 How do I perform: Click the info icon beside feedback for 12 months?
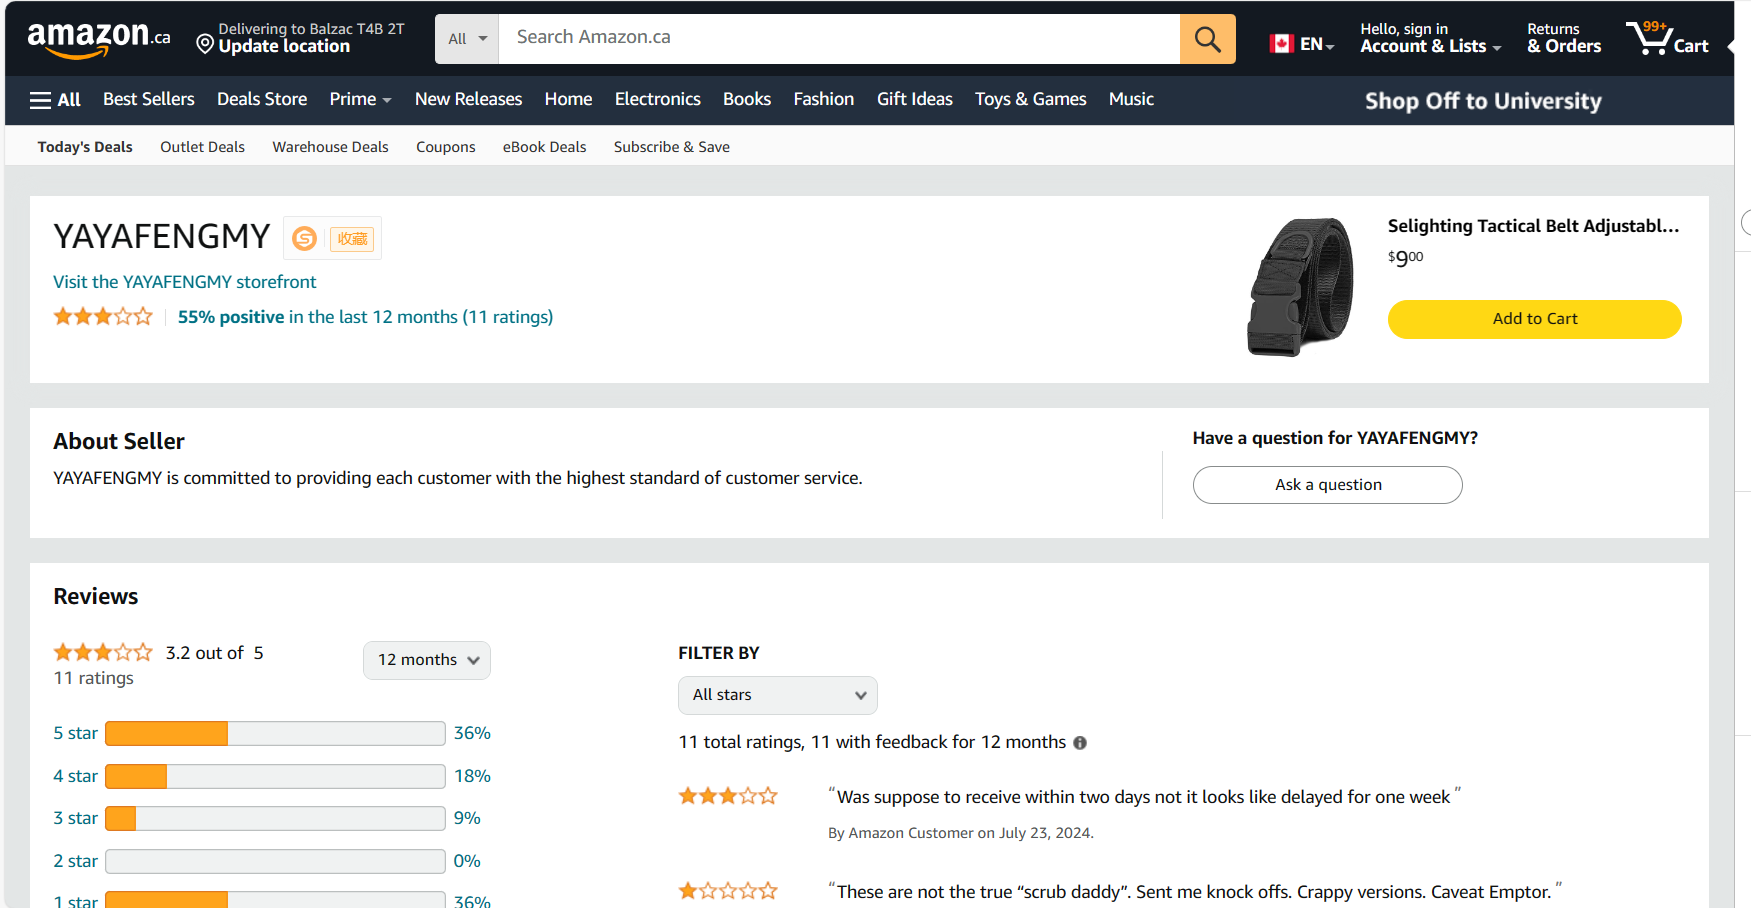tap(1080, 743)
